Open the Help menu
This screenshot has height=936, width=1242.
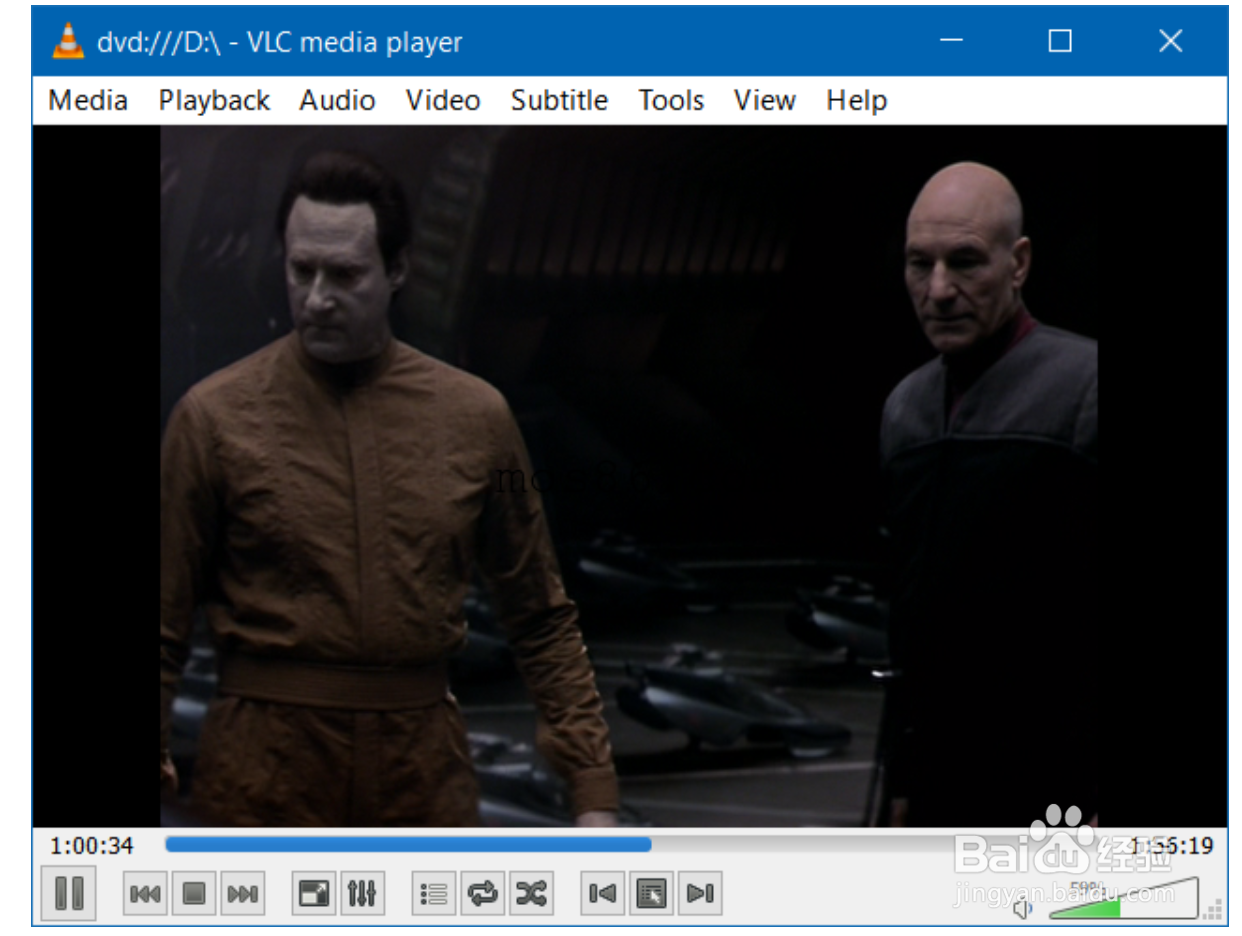[x=856, y=101]
